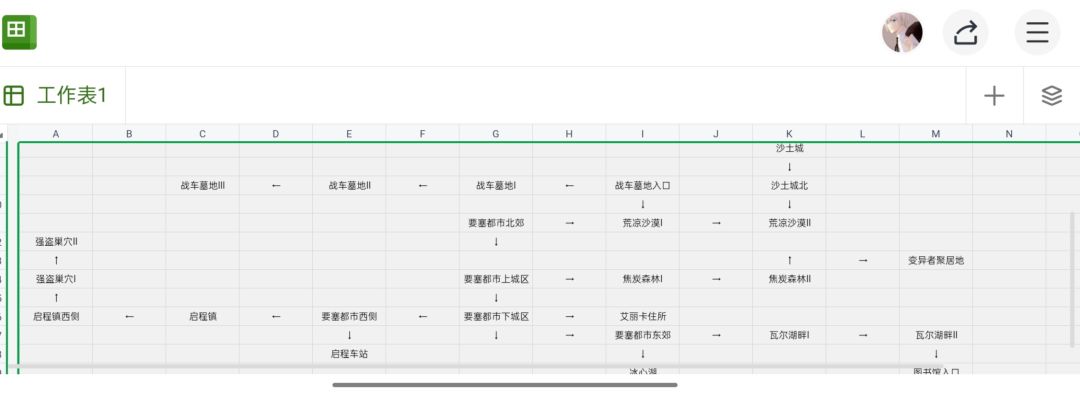Screen dimensions: 1080x397
Task: Select the cell 要塞都市下城区
Action: click(x=496, y=316)
